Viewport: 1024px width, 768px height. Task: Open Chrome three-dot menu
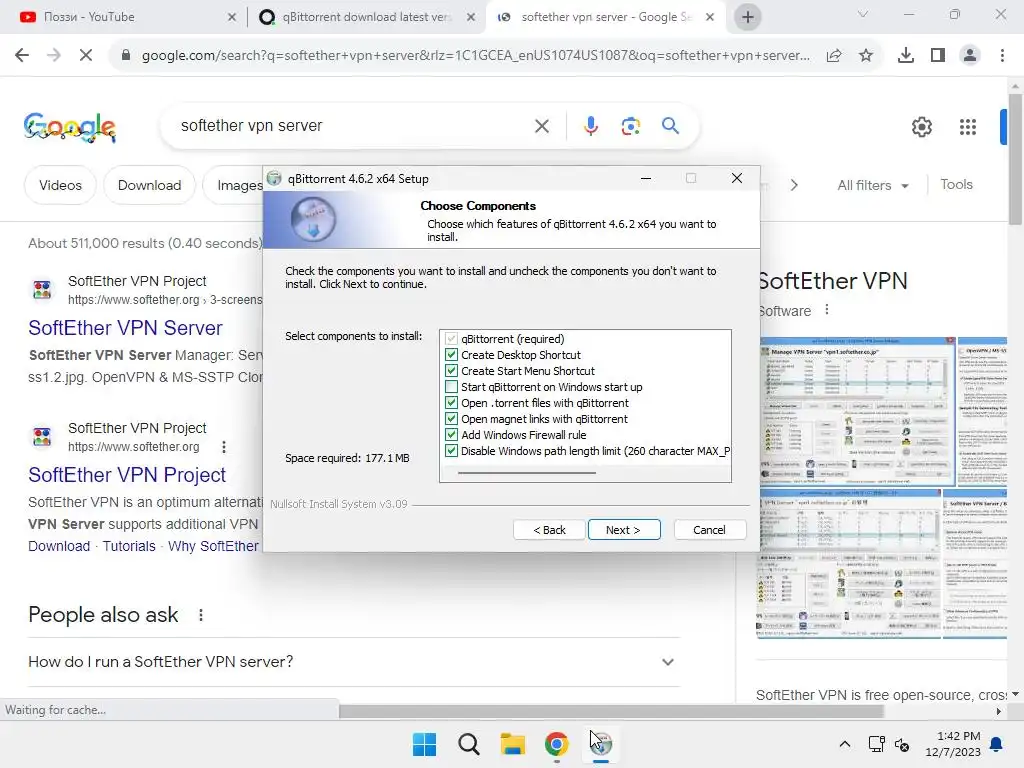point(1002,56)
